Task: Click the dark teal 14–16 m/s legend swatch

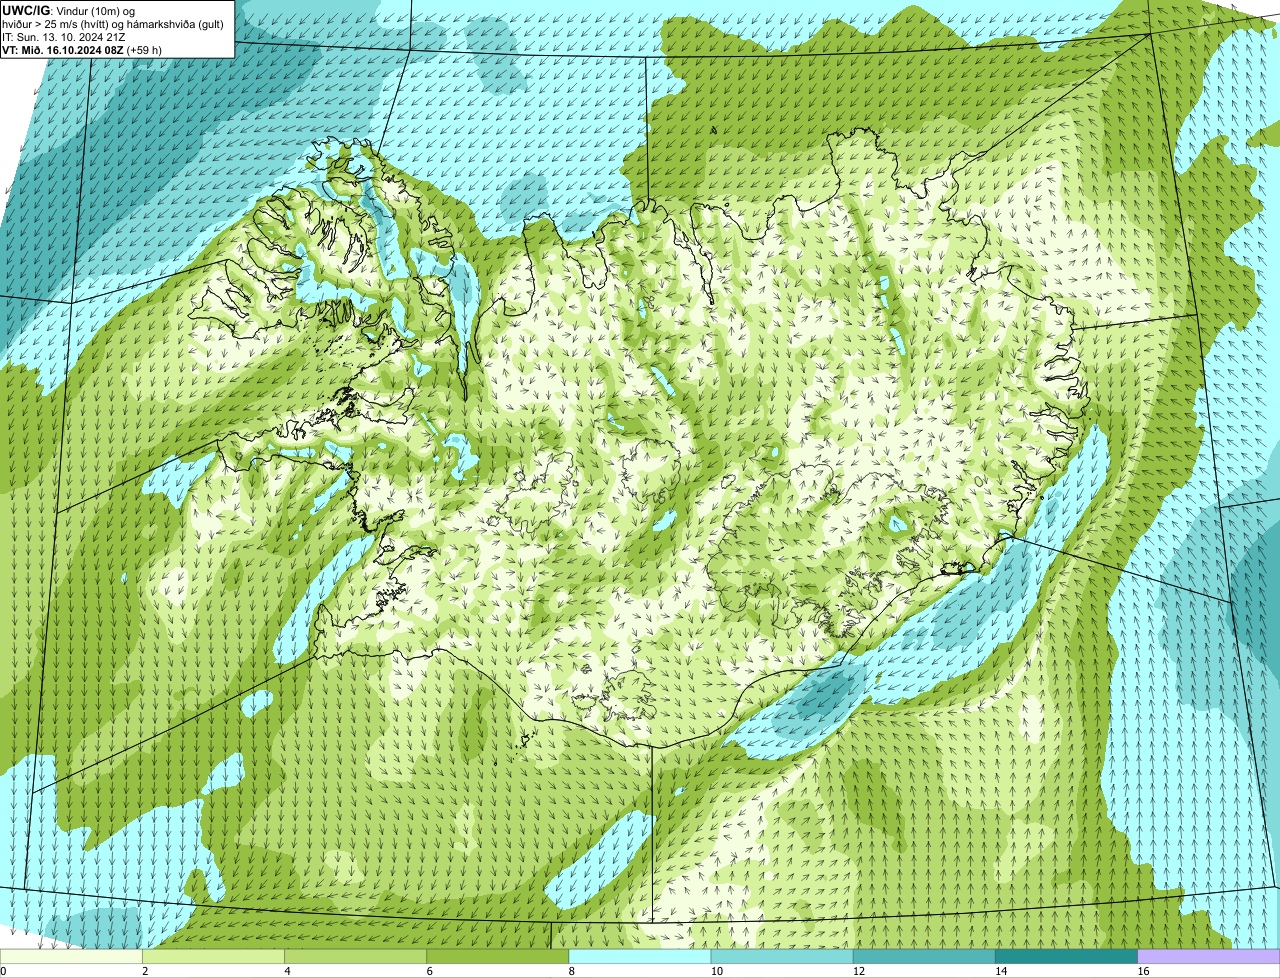Action: pyautogui.click(x=1066, y=957)
